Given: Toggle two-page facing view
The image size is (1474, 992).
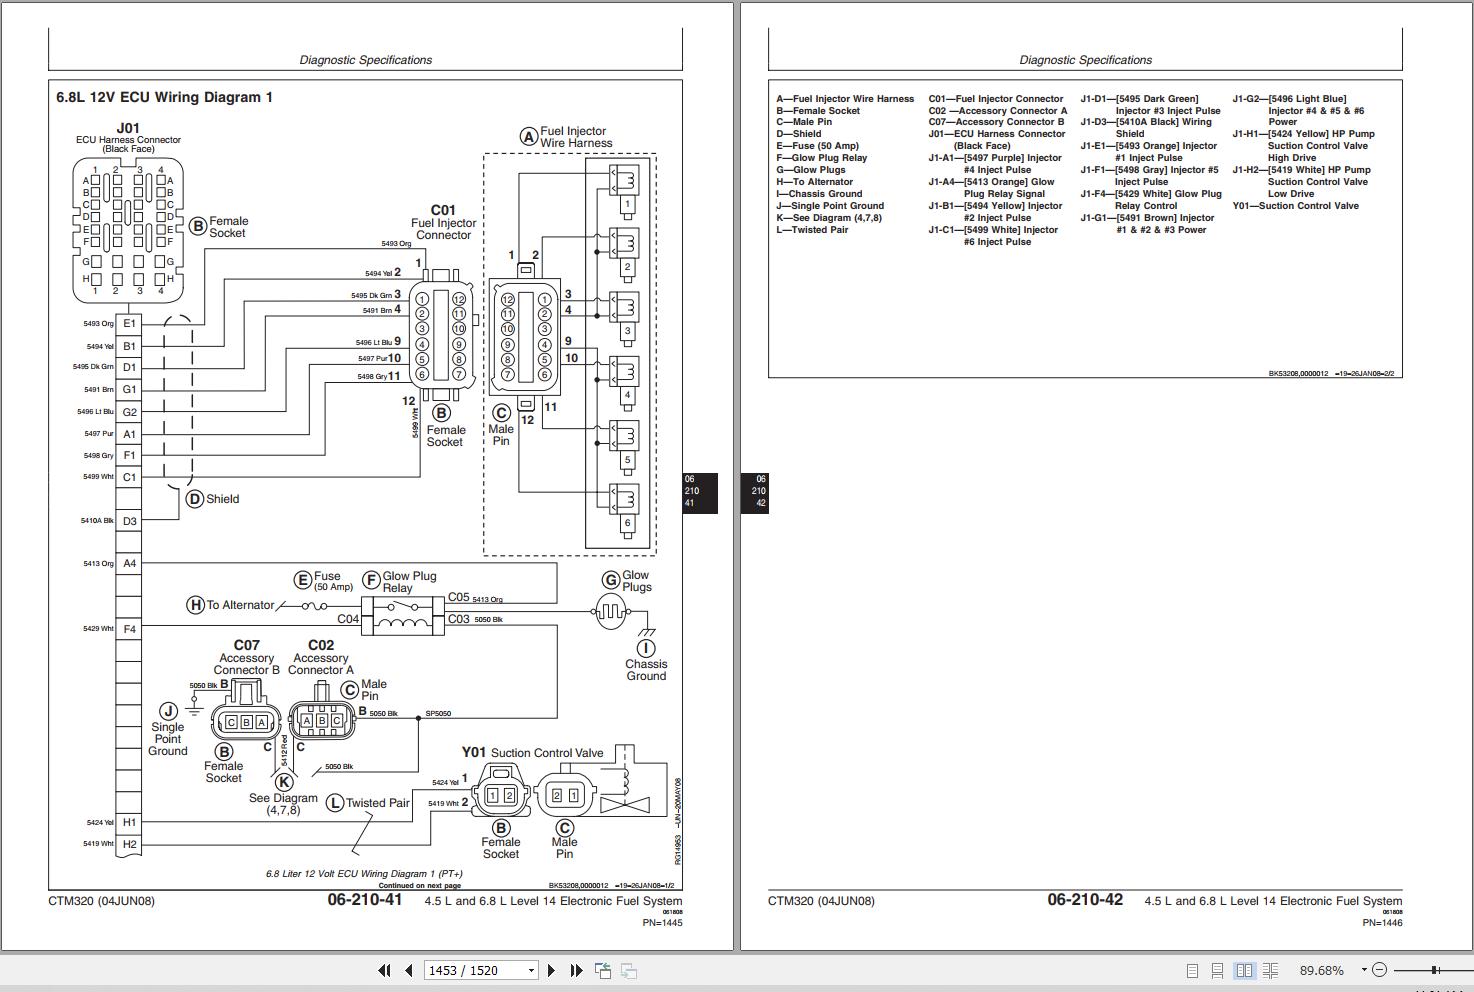Looking at the screenshot, I should pos(1244,970).
